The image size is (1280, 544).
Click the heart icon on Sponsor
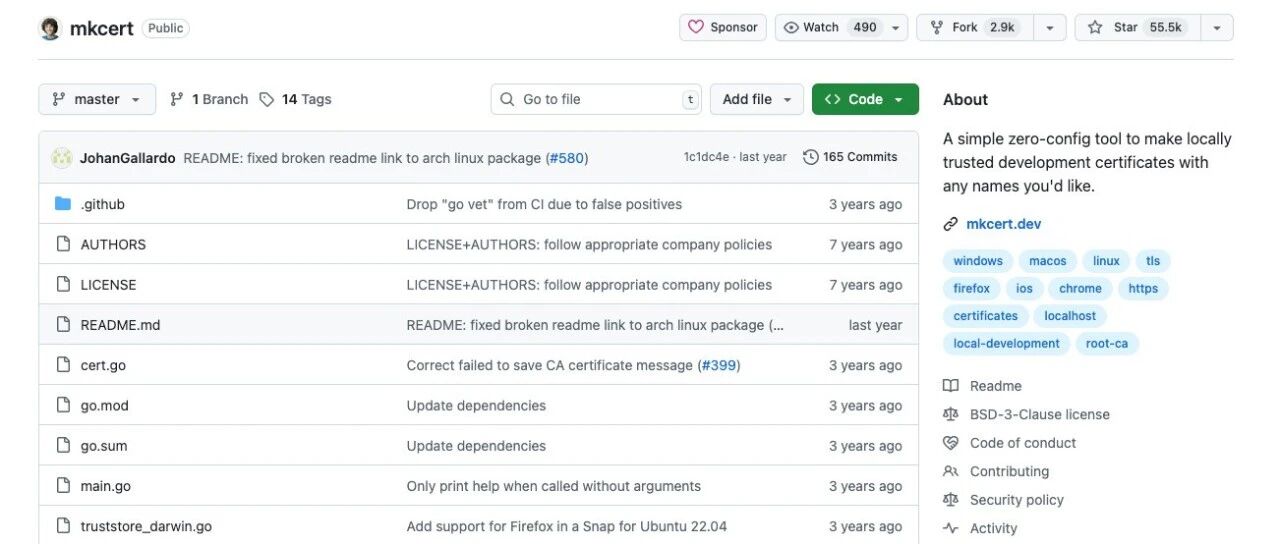coord(696,27)
